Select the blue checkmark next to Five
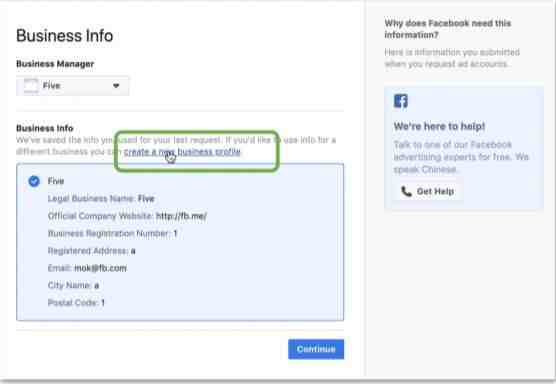556x384 pixels. 34,181
